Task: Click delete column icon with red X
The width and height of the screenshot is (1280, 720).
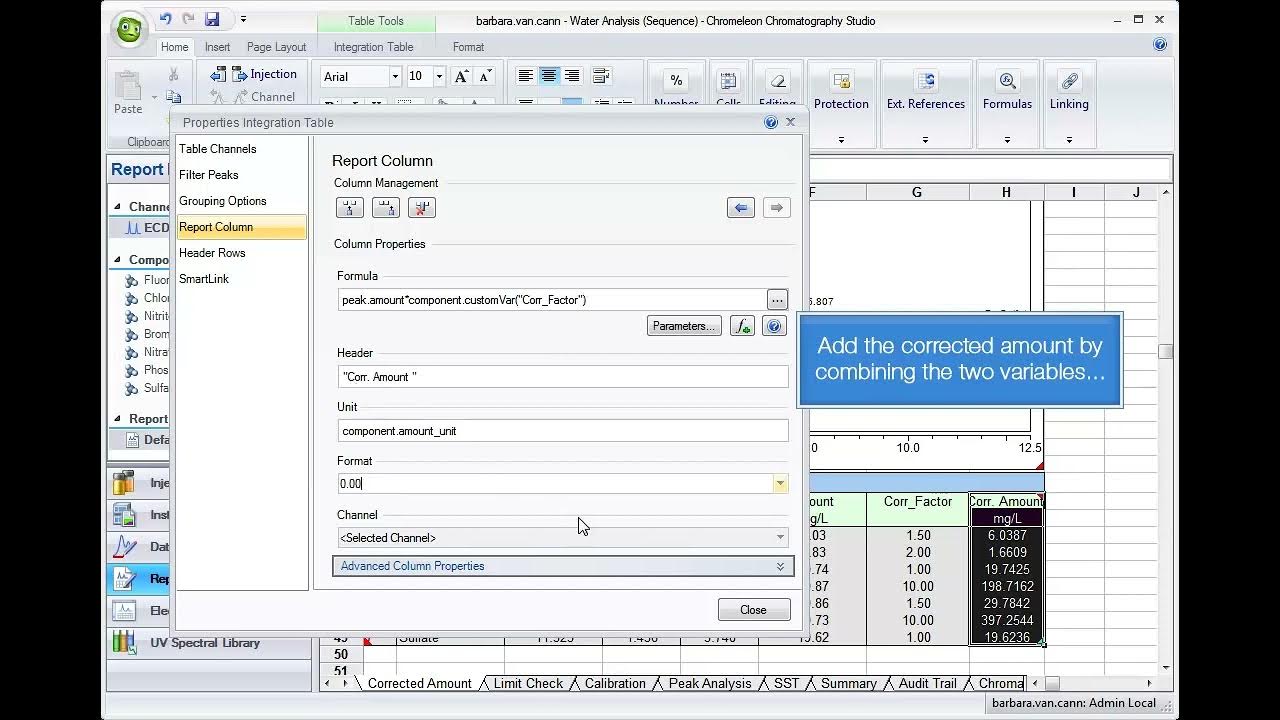Action: [422, 208]
